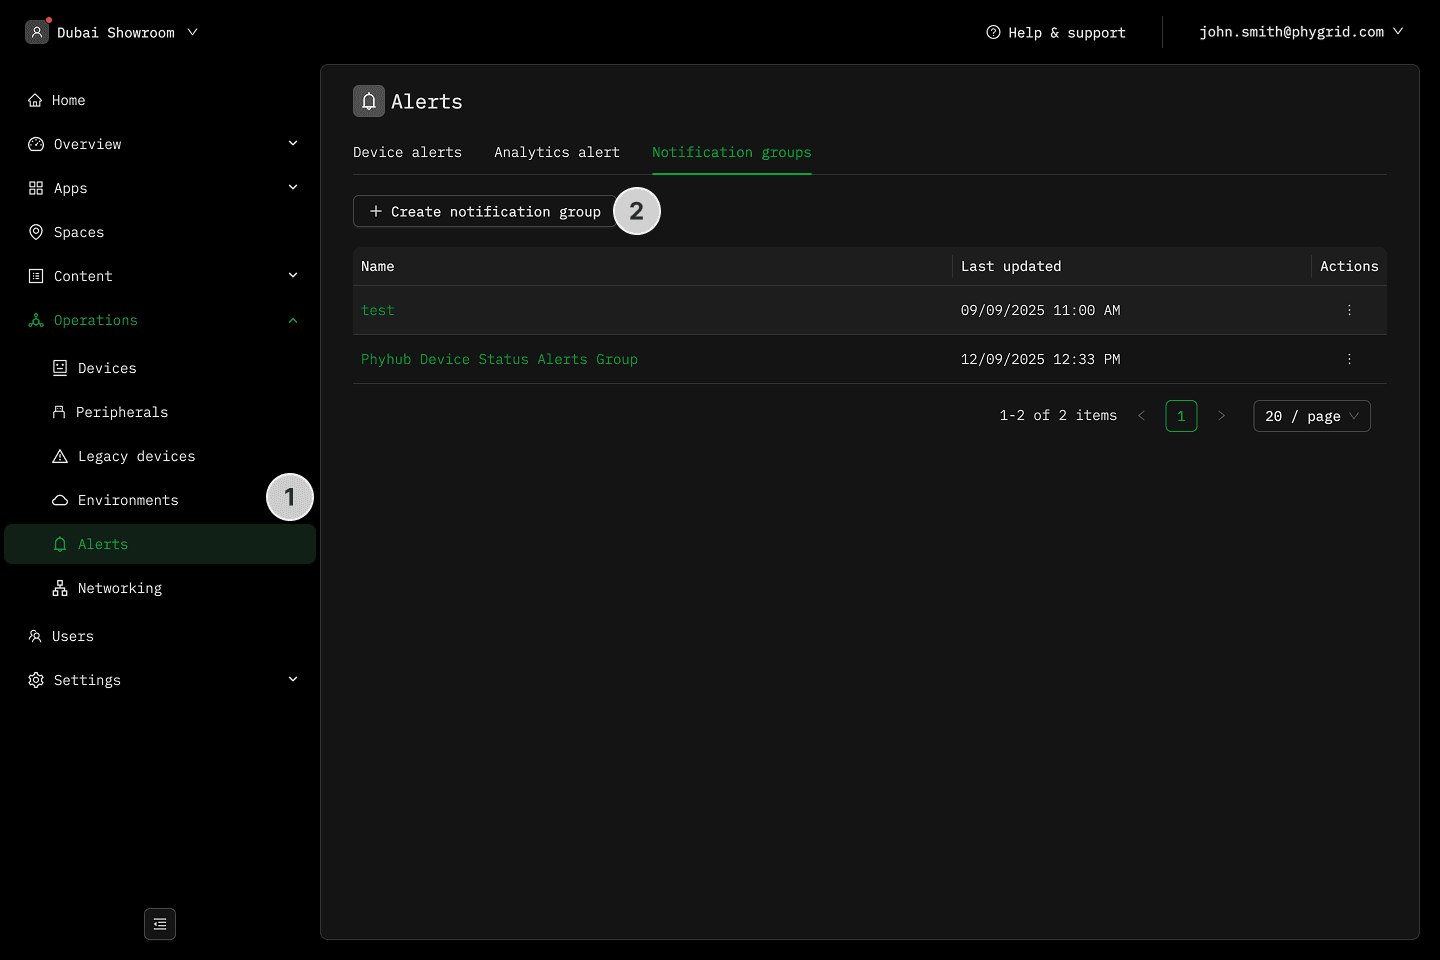The image size is (1440, 960).
Task: Select the Peripherals sidebar icon
Action: (x=59, y=412)
